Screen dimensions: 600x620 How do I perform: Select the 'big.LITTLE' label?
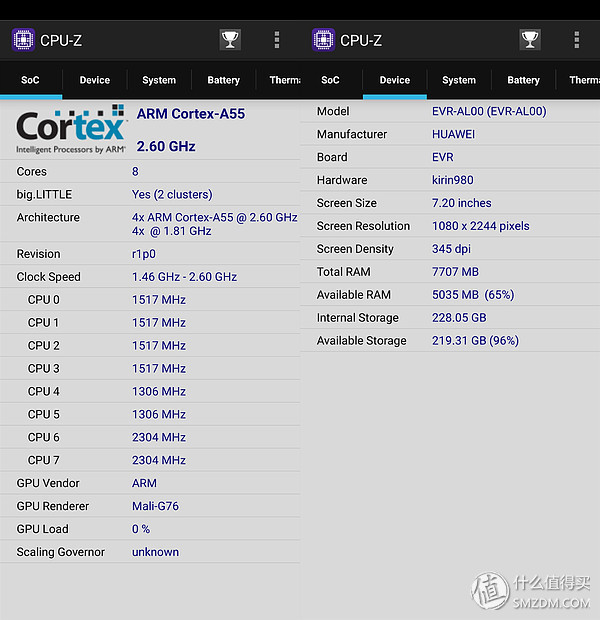[x=44, y=195]
